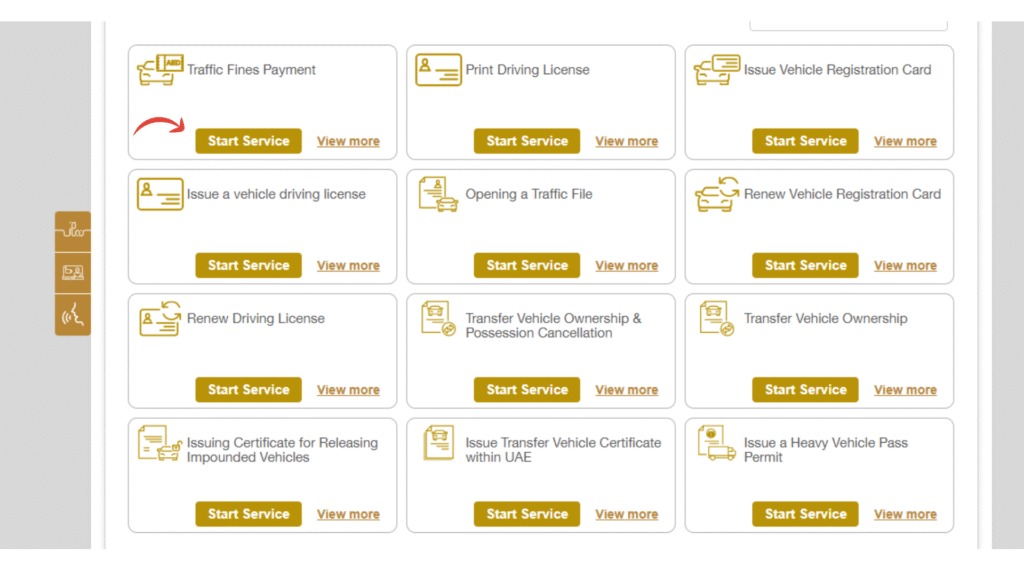Click 'Transfer Vehicle Ownership & Possession Cancellation' title
This screenshot has width=1024, height=576.
[x=553, y=325]
